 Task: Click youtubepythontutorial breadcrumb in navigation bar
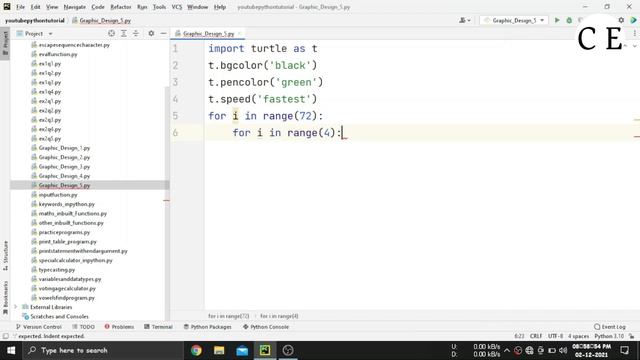click(x=35, y=20)
